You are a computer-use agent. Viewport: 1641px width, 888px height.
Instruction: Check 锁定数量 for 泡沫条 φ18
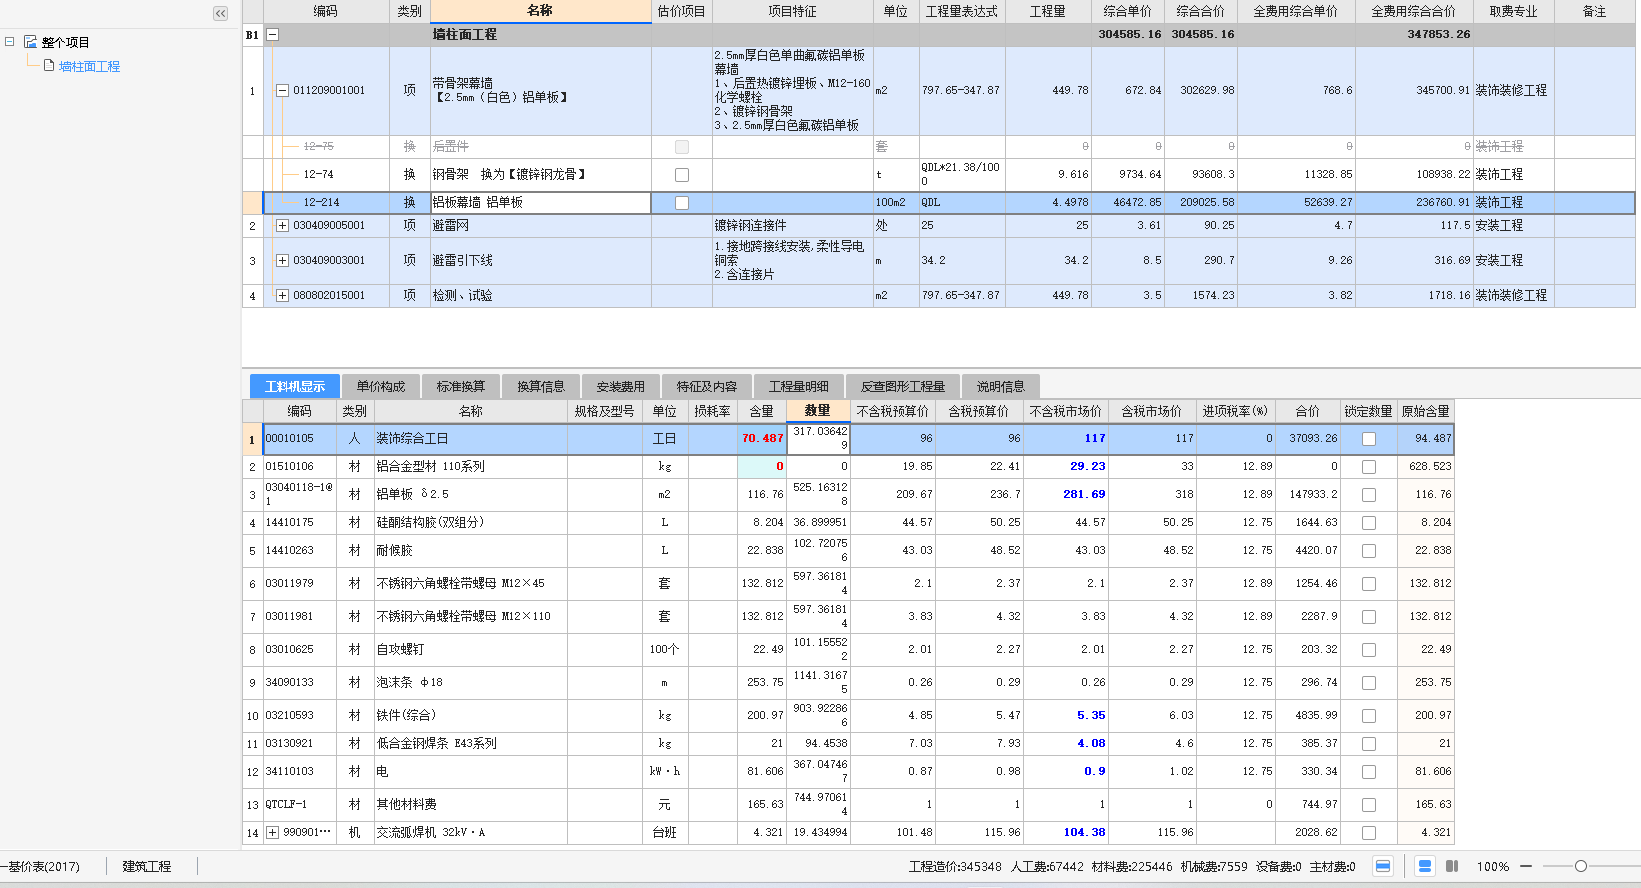[x=1369, y=682]
